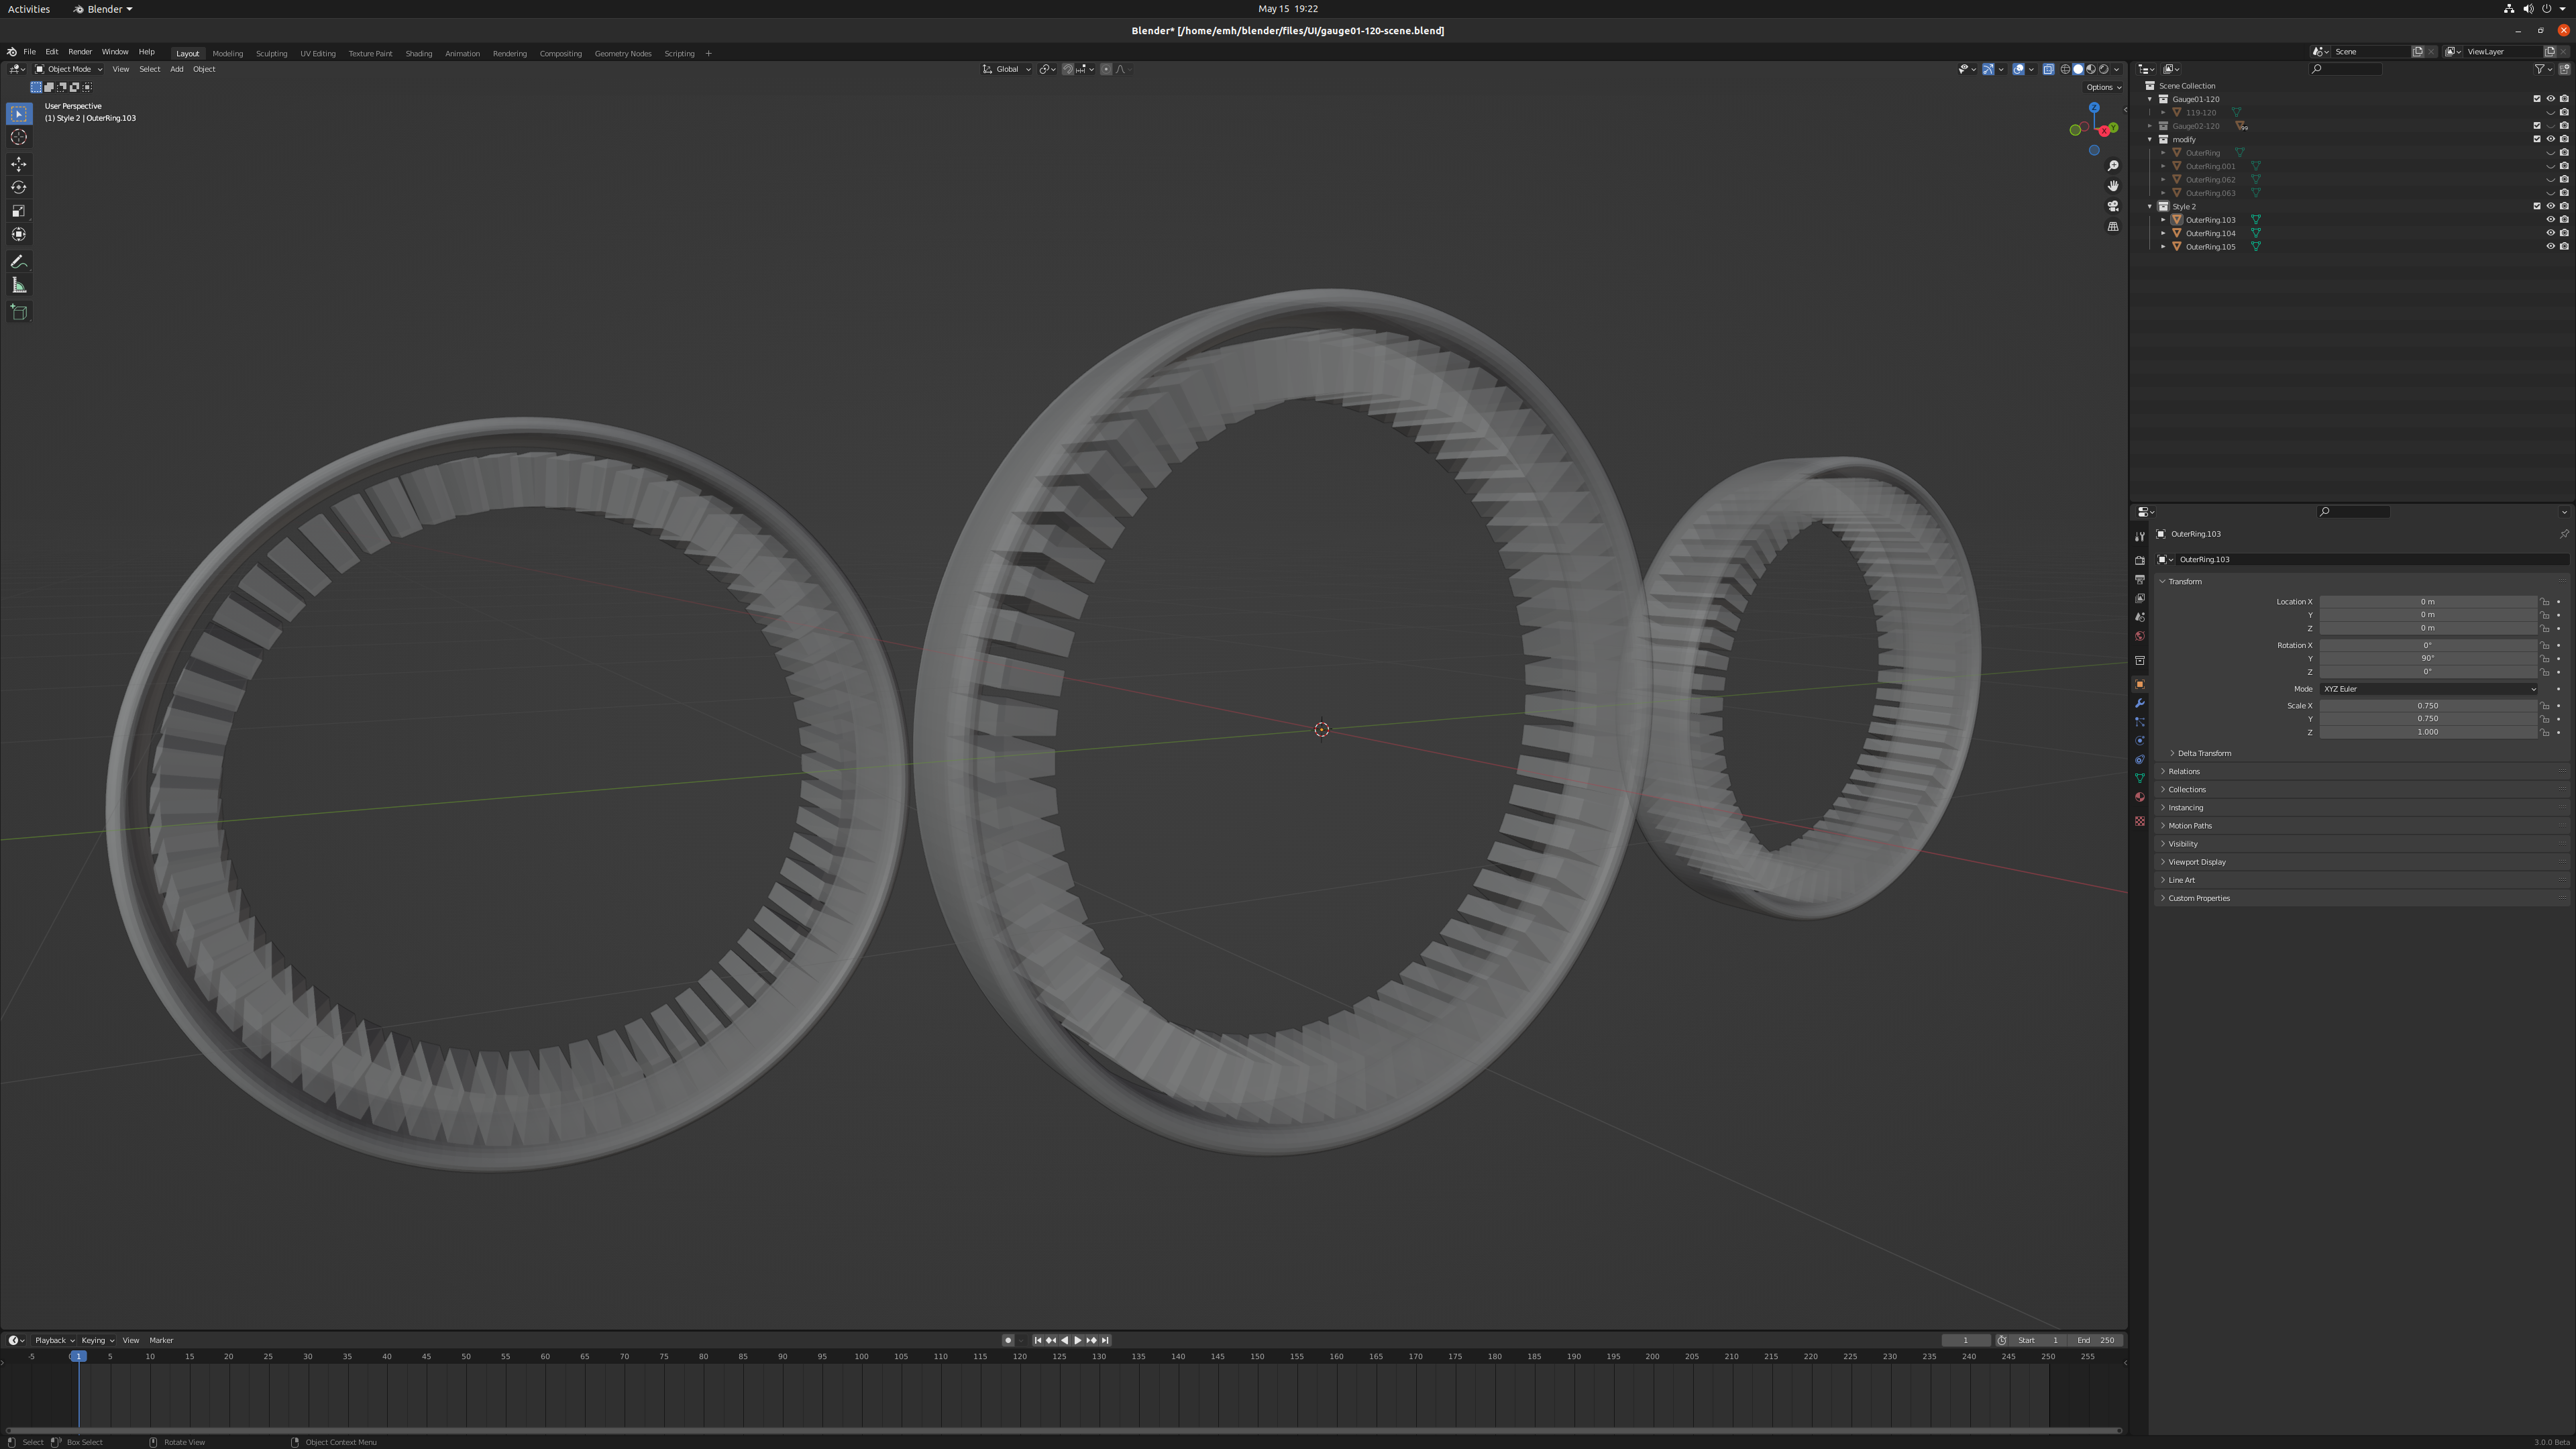Toggle X-ray display in viewport header
Viewport: 2576px width, 1449px height.
tap(2049, 69)
